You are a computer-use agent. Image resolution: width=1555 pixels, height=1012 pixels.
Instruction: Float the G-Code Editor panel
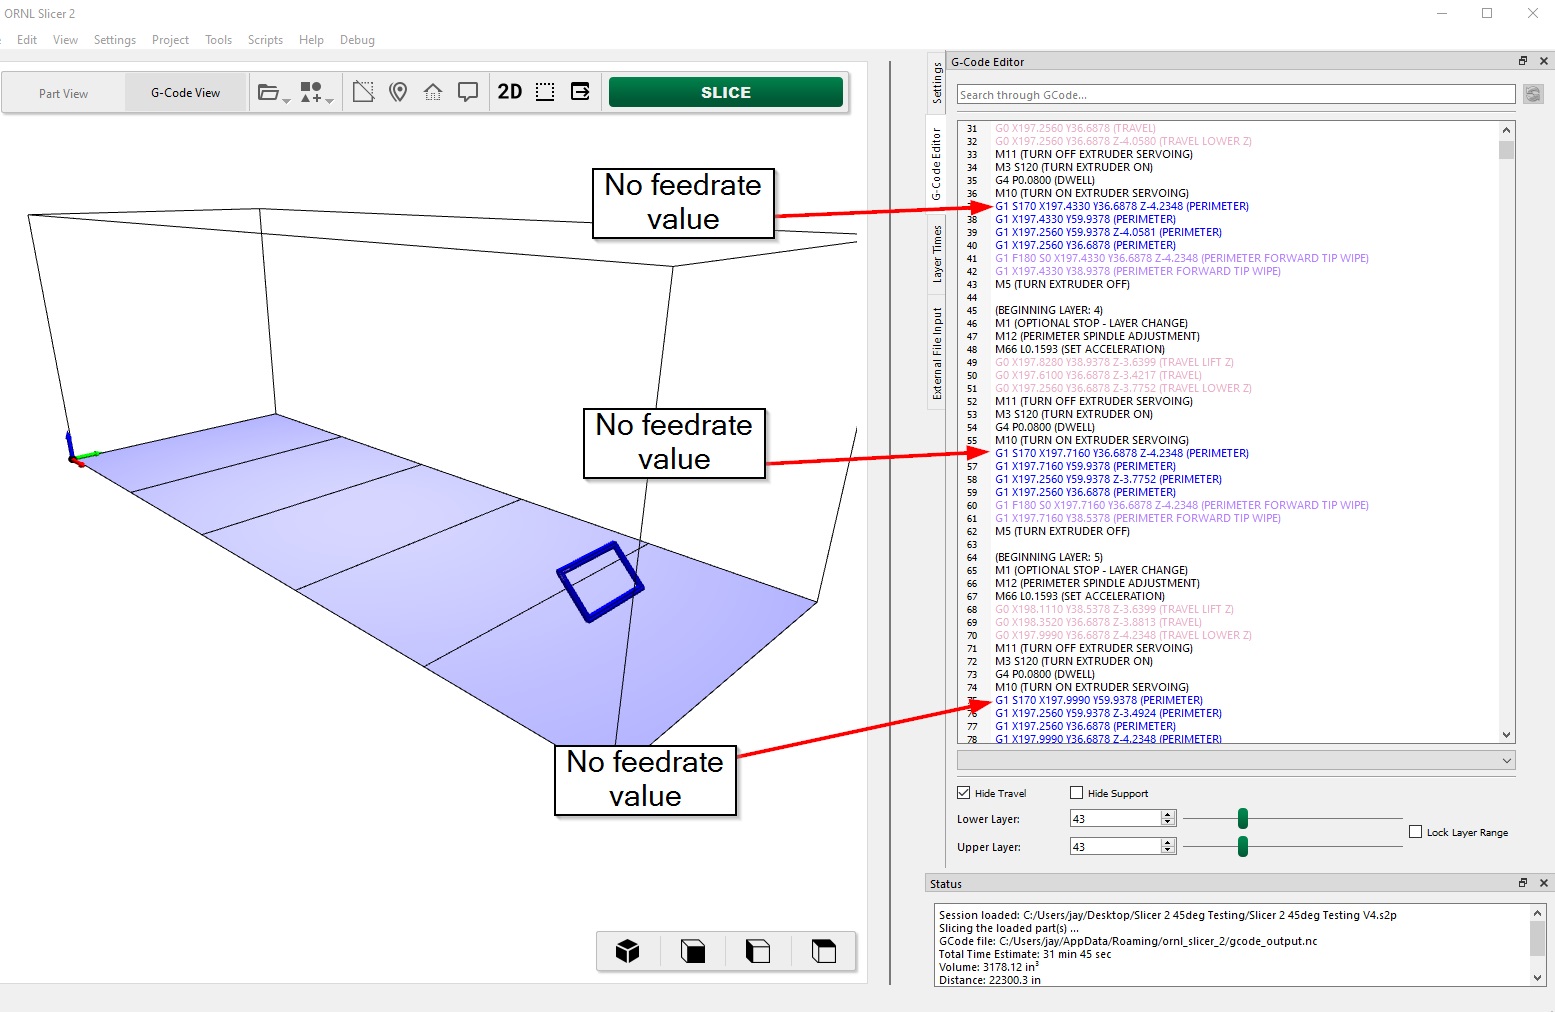[x=1523, y=61]
